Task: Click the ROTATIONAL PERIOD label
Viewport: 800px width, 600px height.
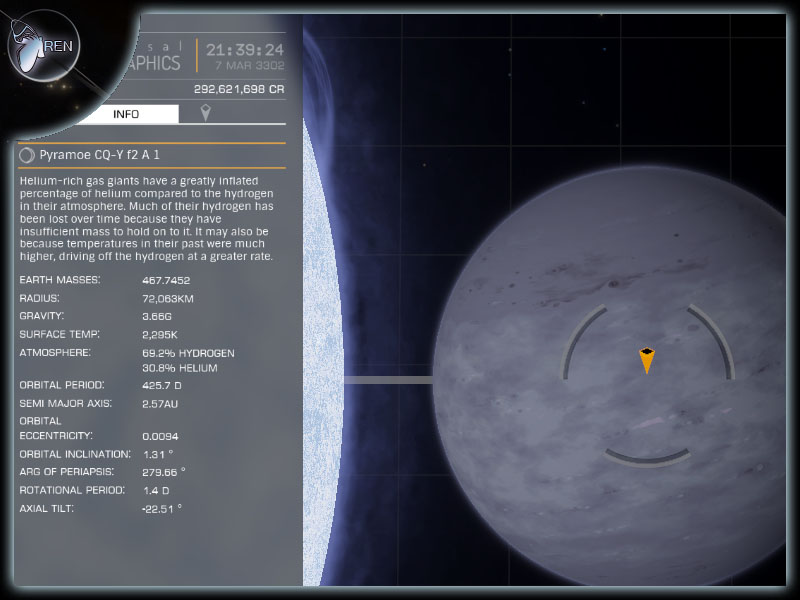Action: click(x=72, y=490)
